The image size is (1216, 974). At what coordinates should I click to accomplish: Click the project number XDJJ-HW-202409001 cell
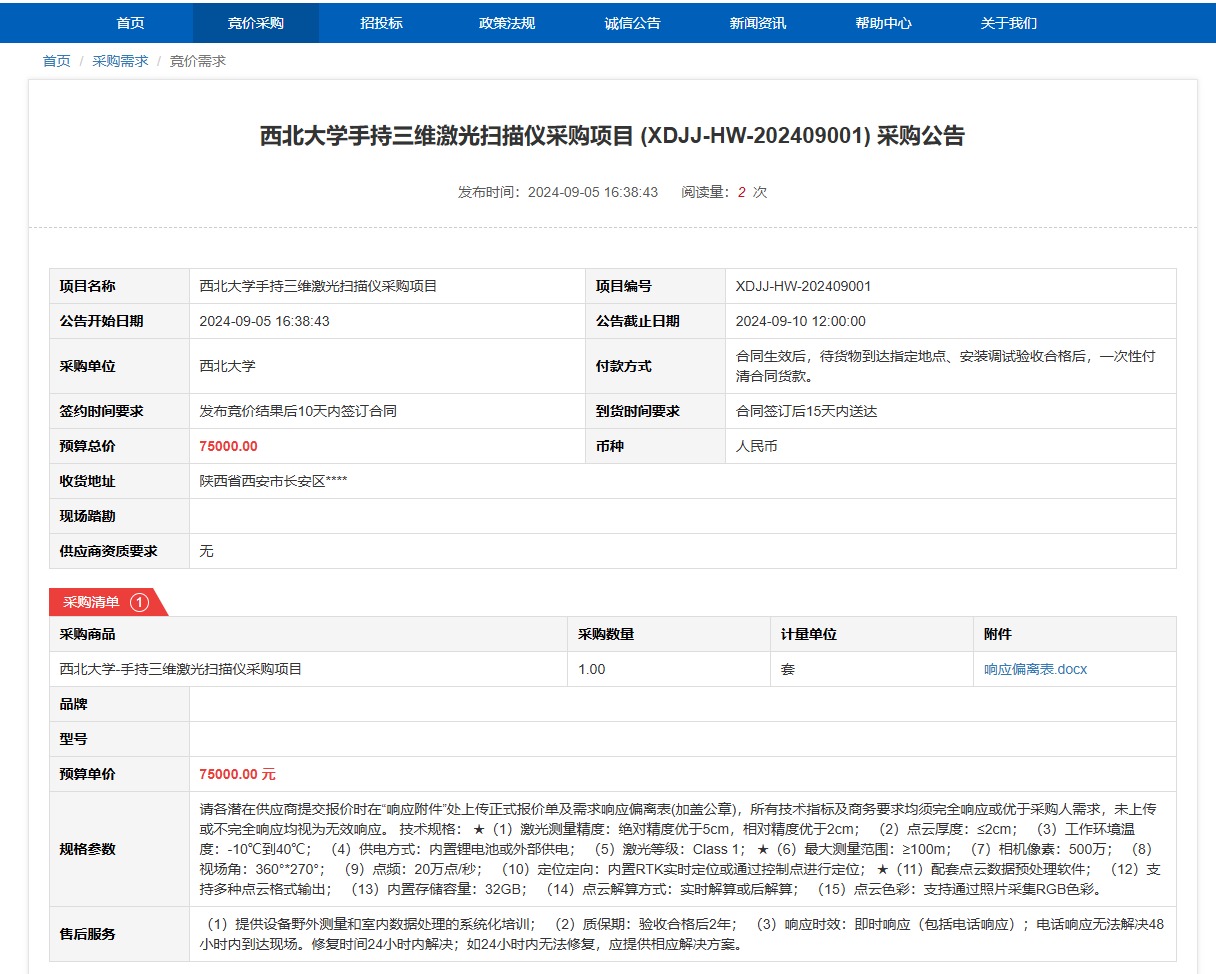pos(803,286)
